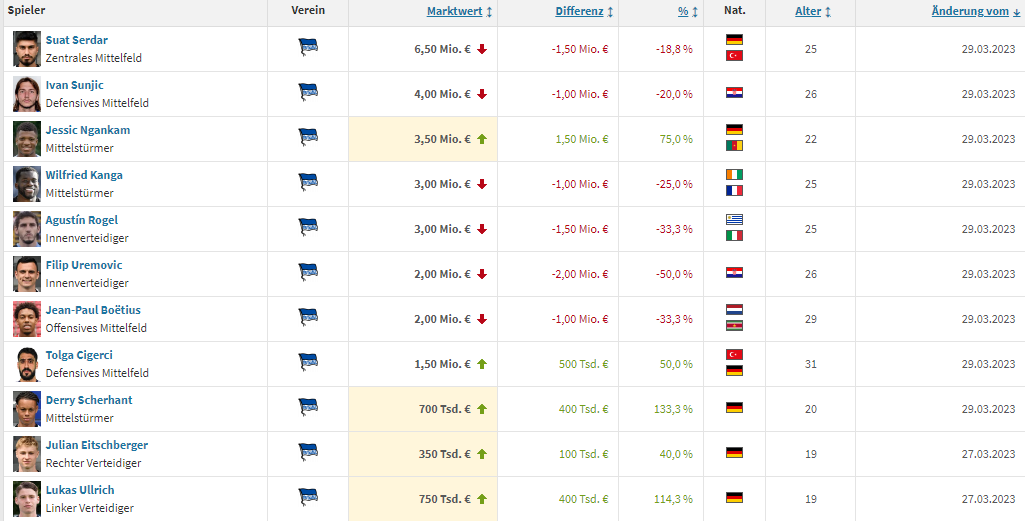The image size is (1025, 521).
Task: Click Uruguay flag for Agustín Rogel
Action: tap(734, 220)
